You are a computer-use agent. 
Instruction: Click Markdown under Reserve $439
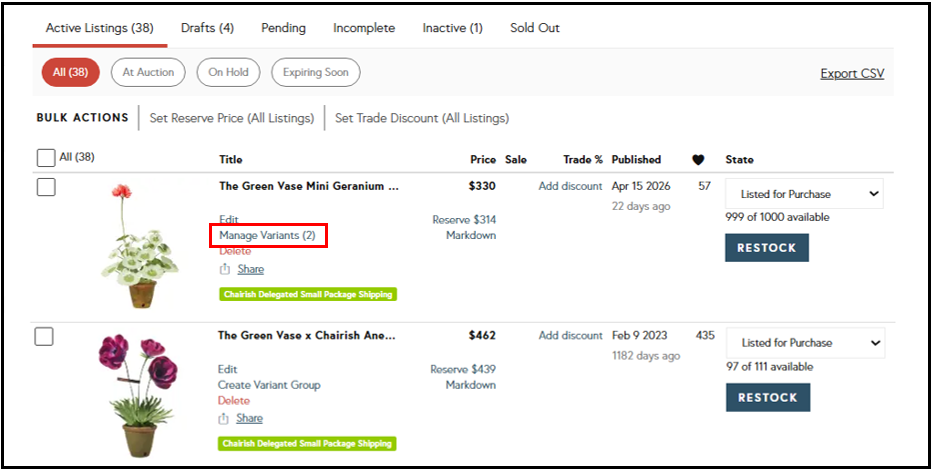click(x=471, y=385)
